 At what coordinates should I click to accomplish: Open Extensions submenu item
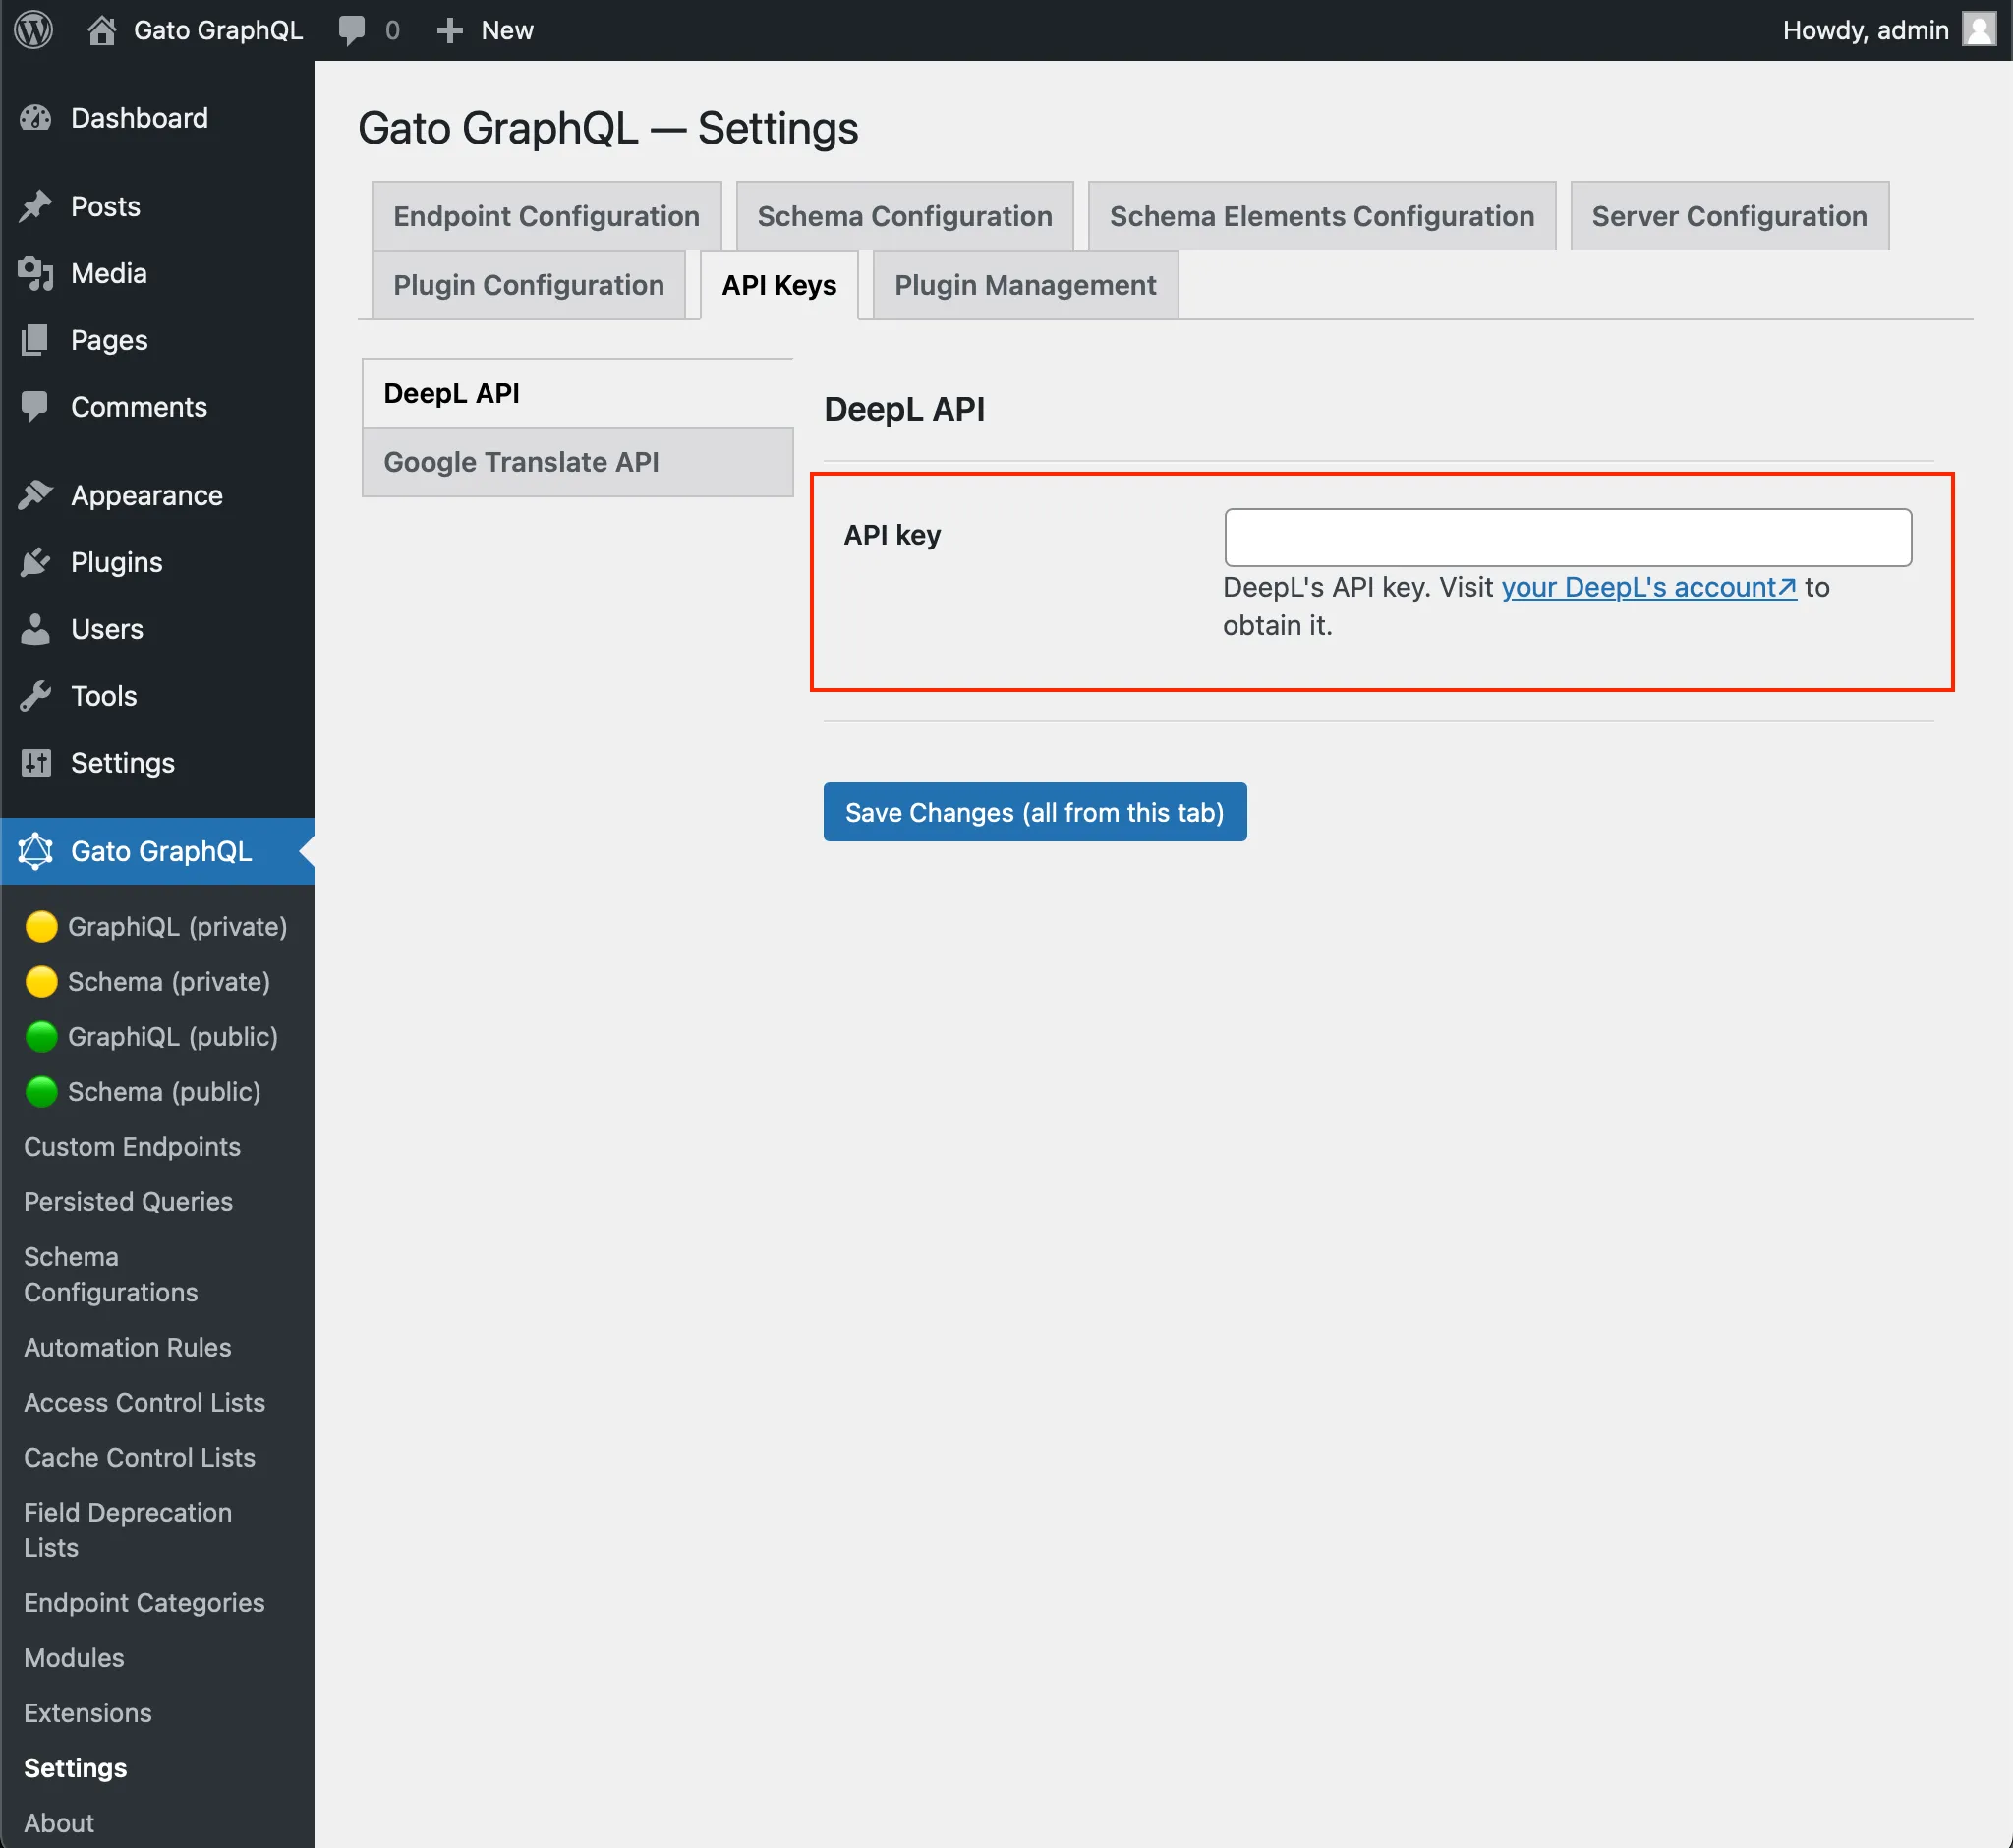pyautogui.click(x=88, y=1712)
